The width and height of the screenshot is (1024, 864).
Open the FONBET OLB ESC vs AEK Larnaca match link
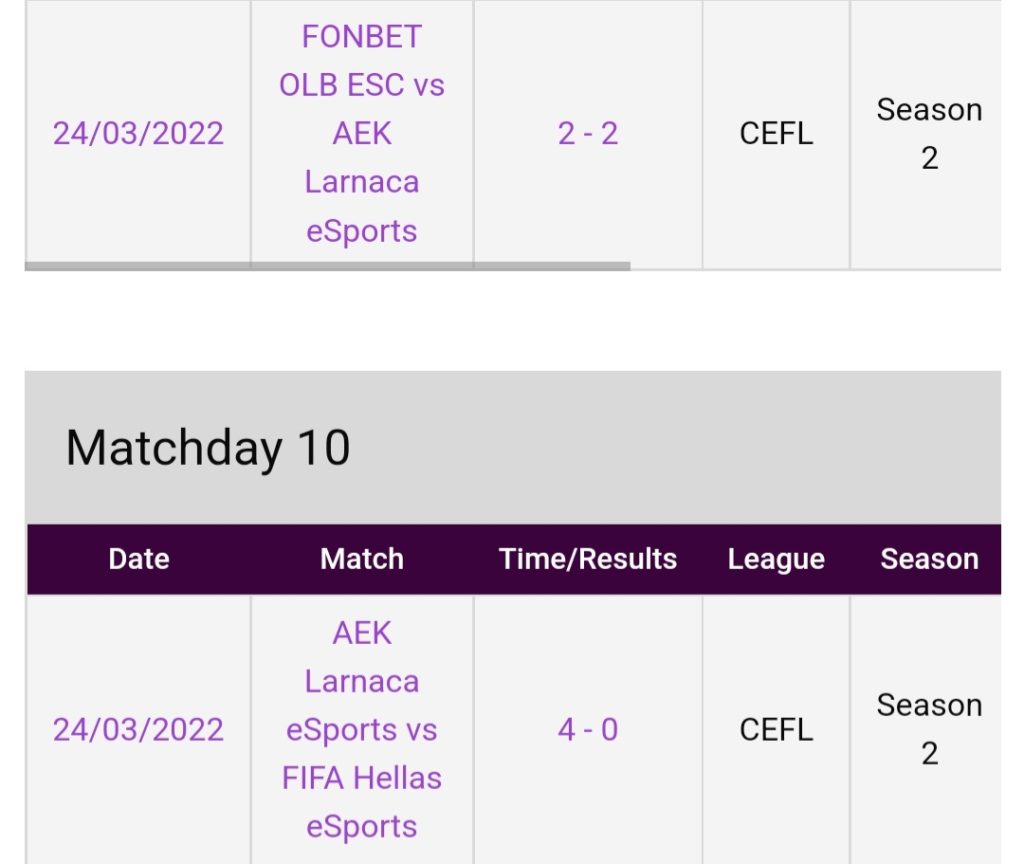pyautogui.click(x=362, y=133)
